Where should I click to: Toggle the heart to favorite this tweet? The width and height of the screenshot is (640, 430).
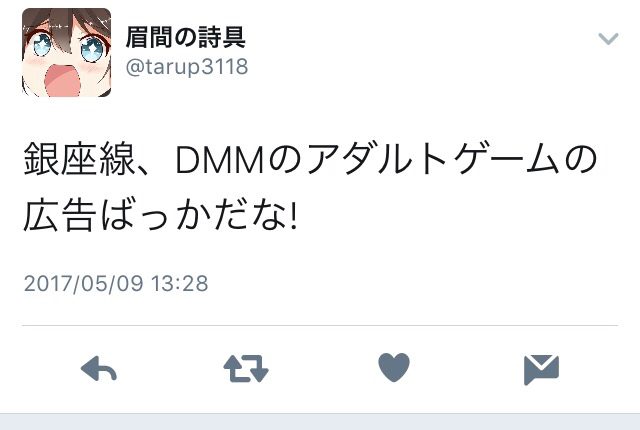[x=394, y=368]
